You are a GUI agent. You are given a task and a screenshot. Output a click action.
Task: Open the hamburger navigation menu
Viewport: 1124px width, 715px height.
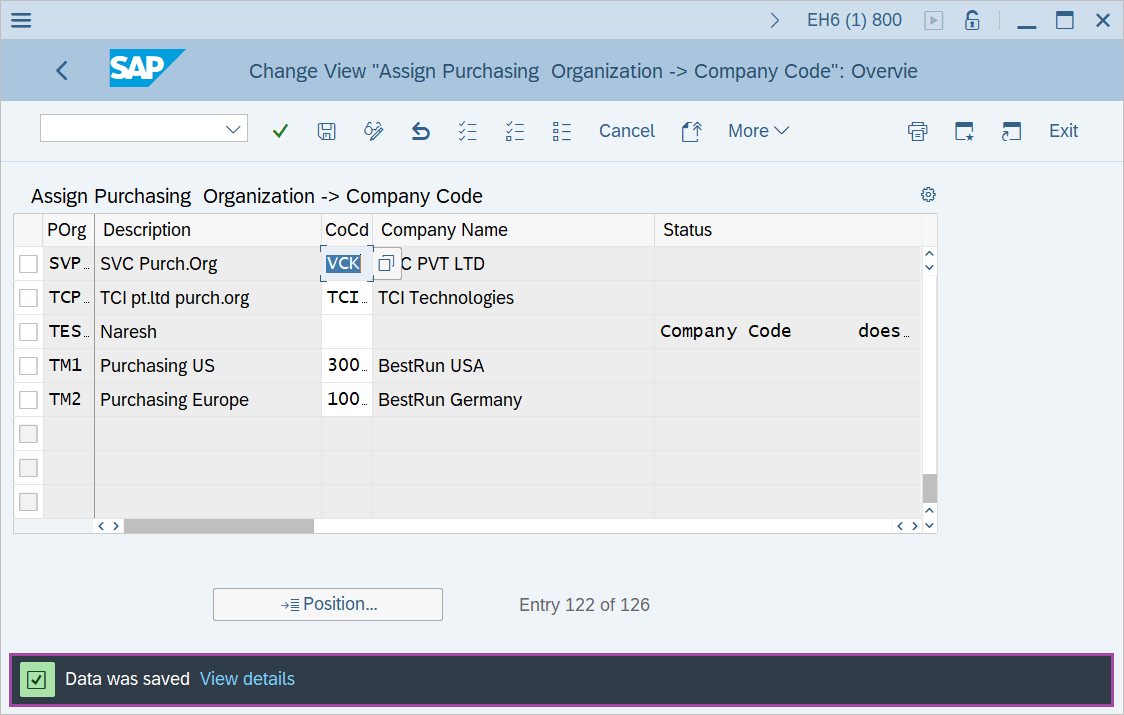tap(20, 19)
